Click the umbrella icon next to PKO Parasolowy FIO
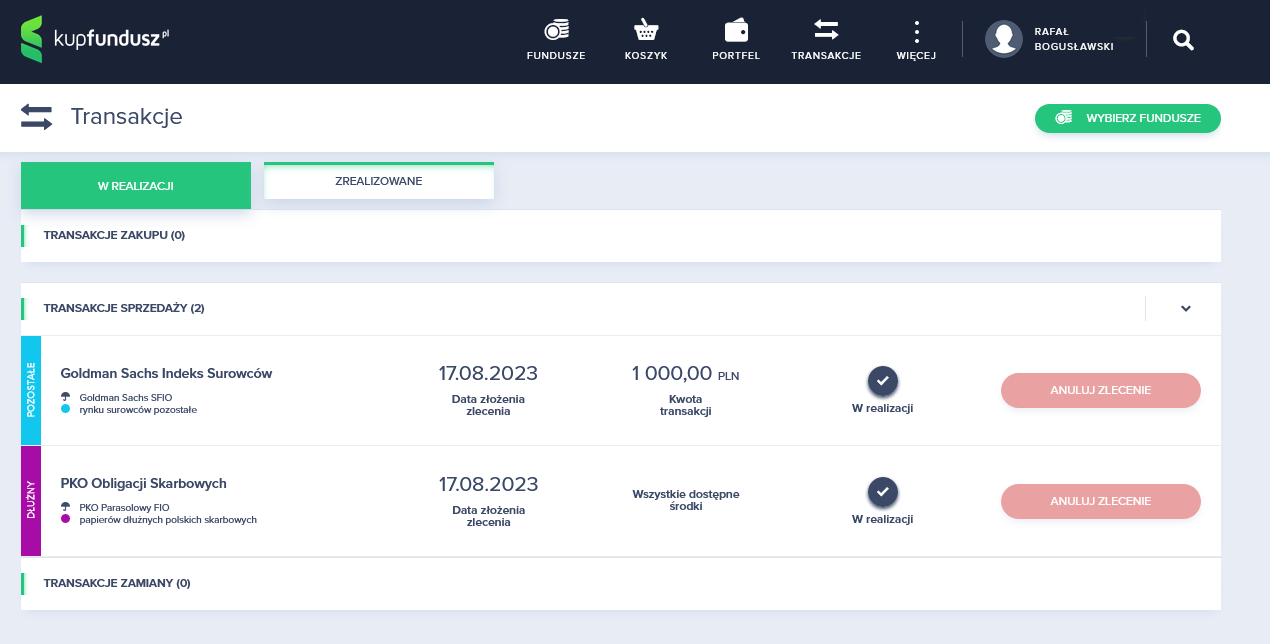The image size is (1270, 644). (65, 507)
